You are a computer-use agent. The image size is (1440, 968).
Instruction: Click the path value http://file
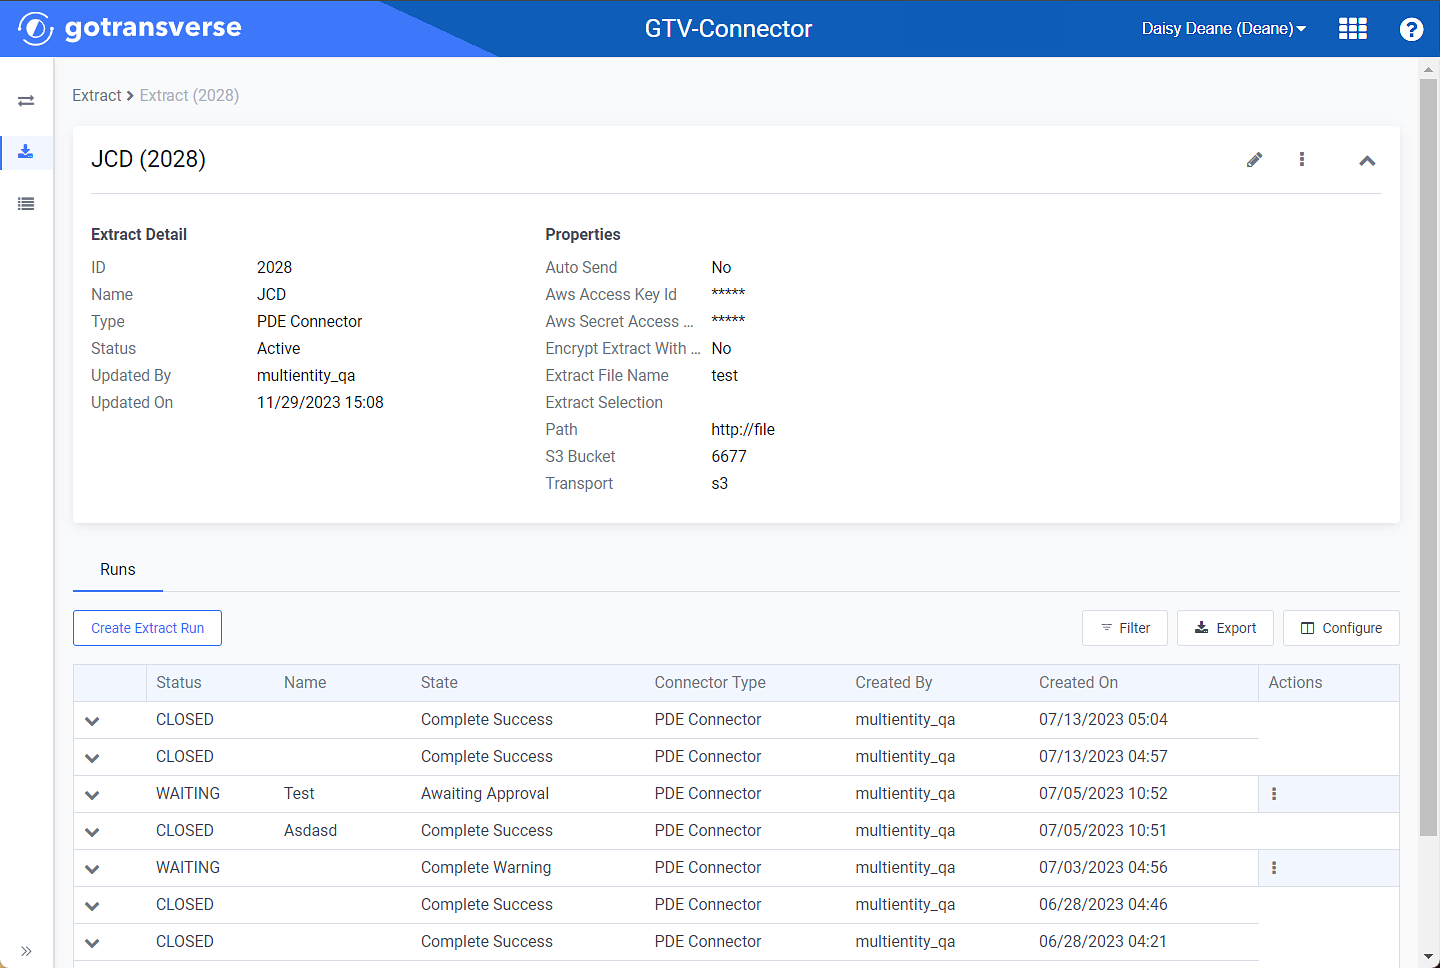(x=743, y=429)
